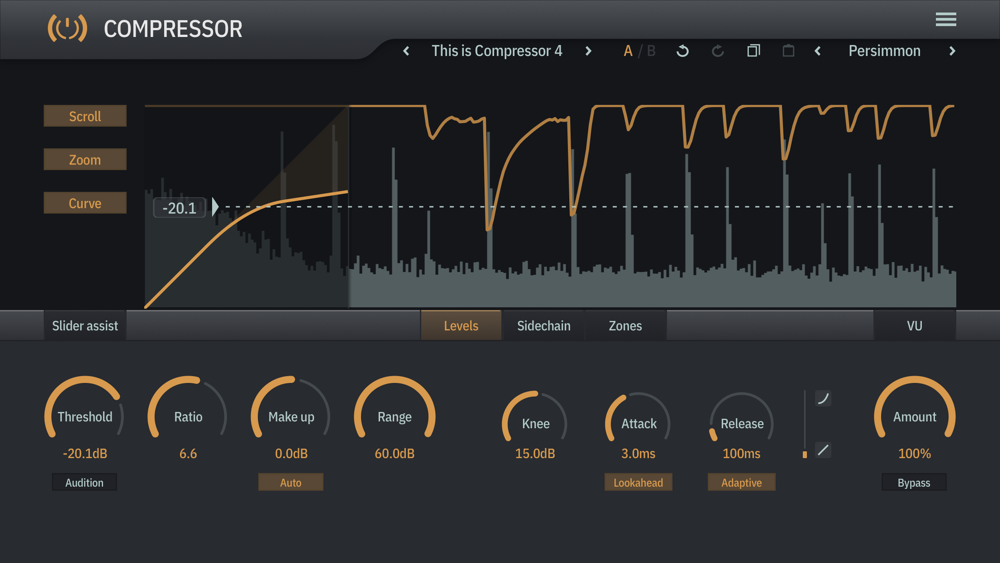Click the Bypass button
This screenshot has width=1000, height=563.
[x=914, y=483]
